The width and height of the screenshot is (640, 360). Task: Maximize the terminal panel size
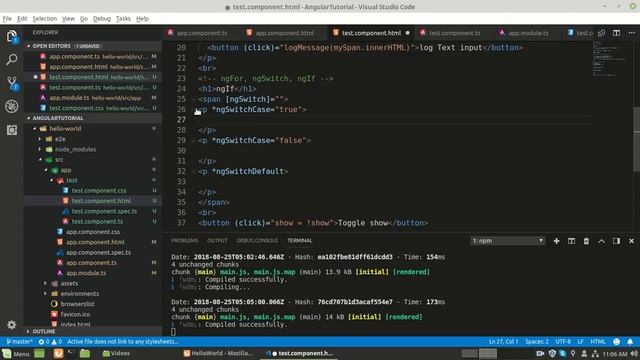coord(601,241)
